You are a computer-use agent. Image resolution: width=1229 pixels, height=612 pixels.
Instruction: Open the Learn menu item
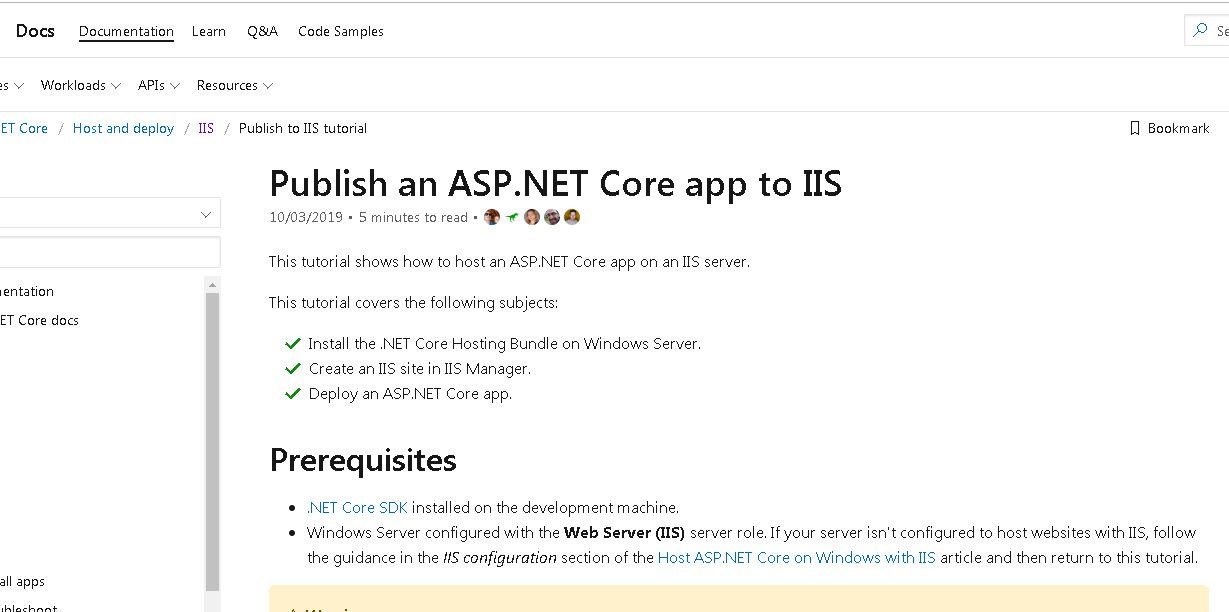coord(209,31)
